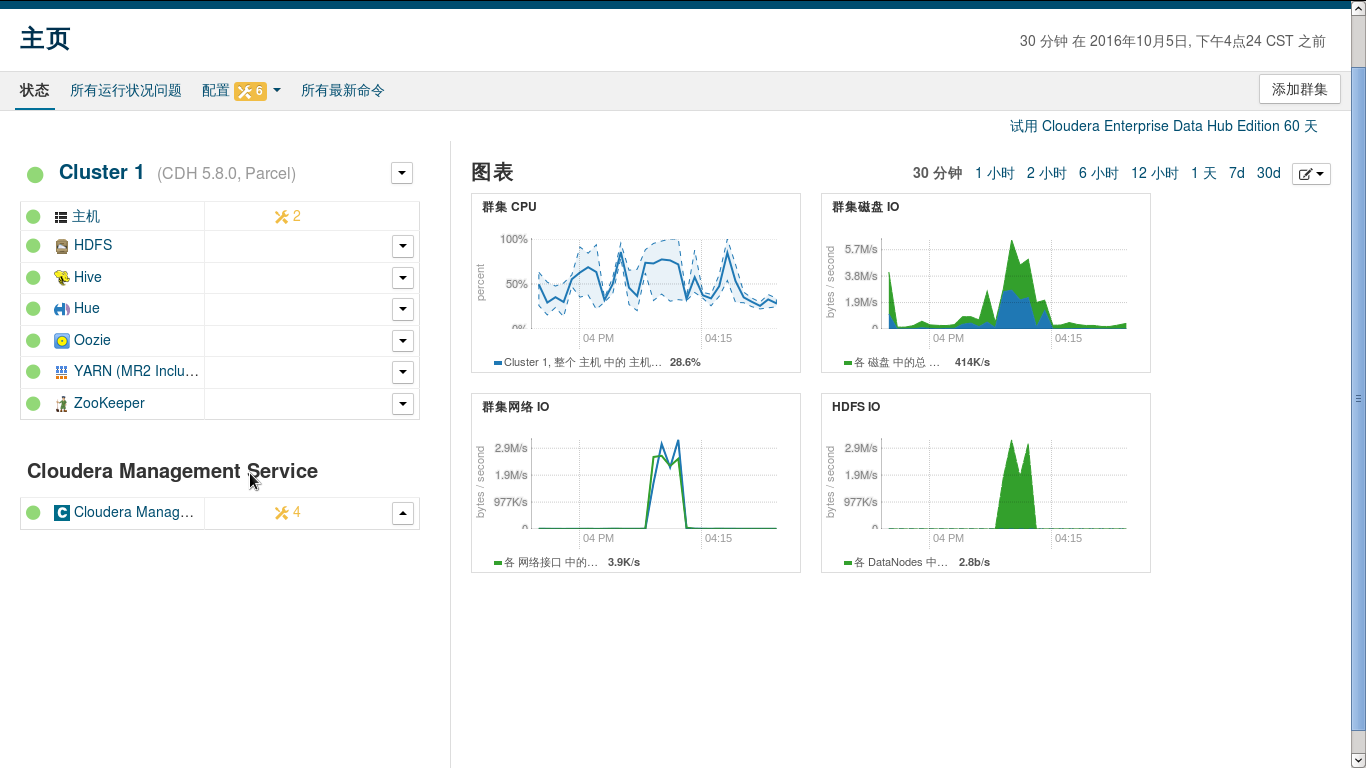Open the Hue actions dropdown
Viewport: 1366px width, 768px height.
pos(403,309)
